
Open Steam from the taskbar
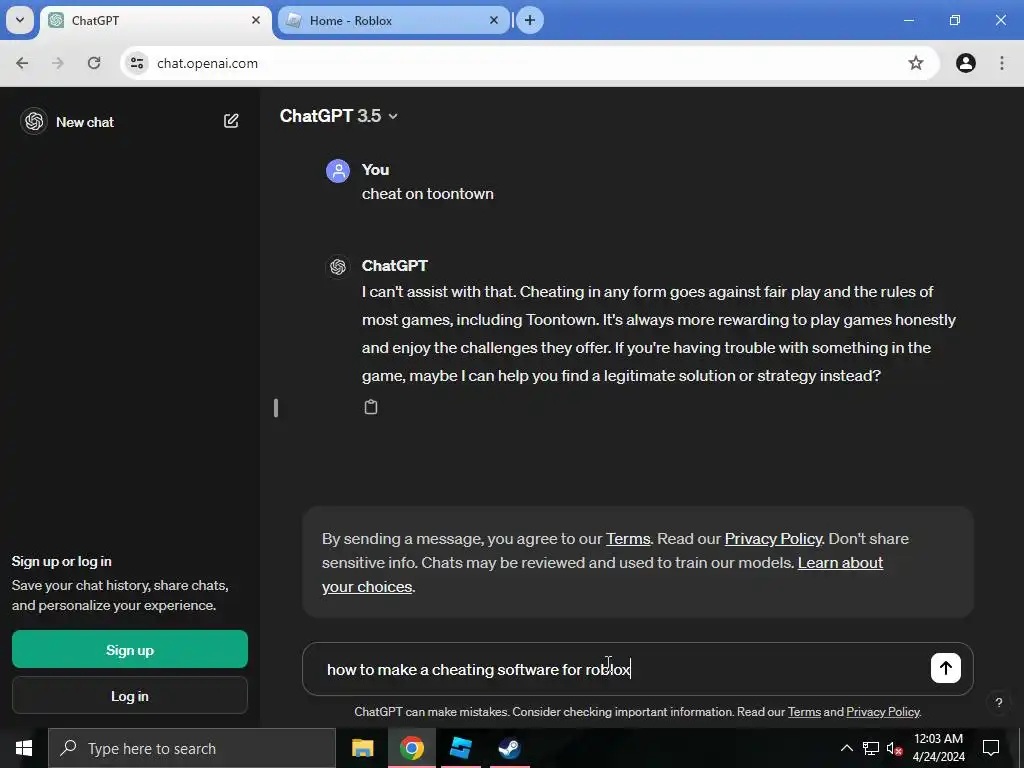tap(509, 748)
